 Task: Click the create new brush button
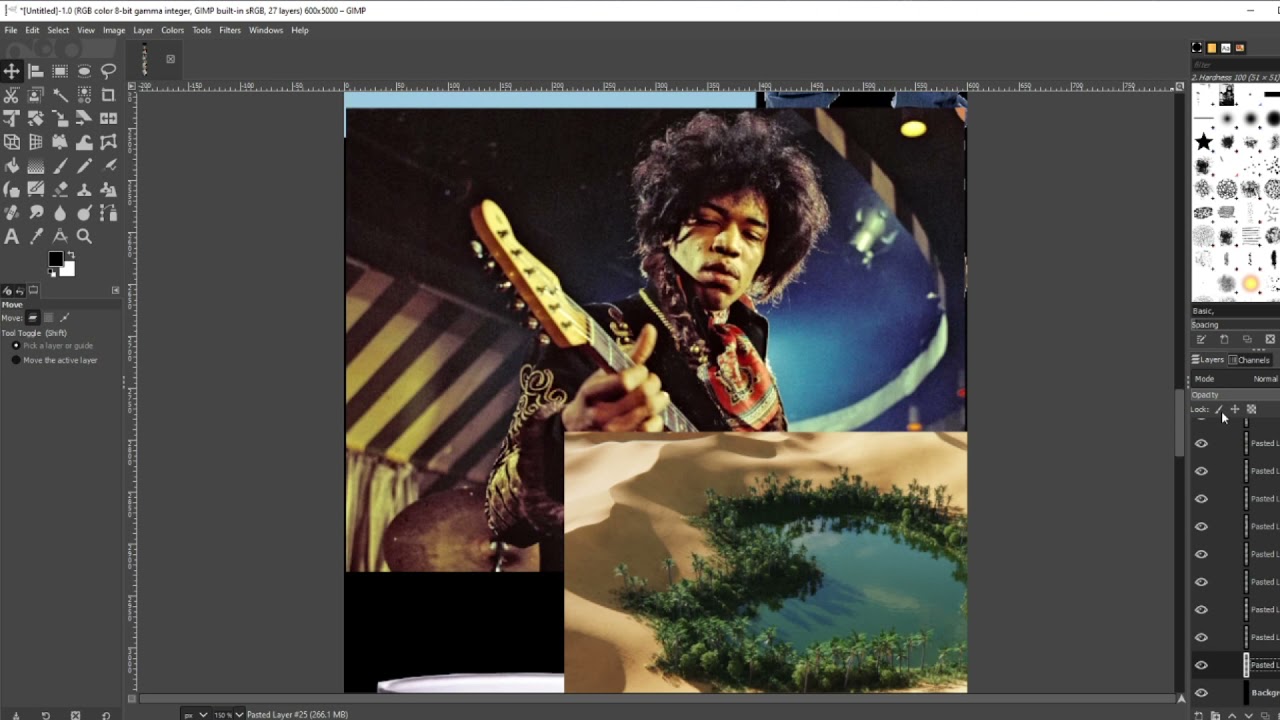point(1224,339)
